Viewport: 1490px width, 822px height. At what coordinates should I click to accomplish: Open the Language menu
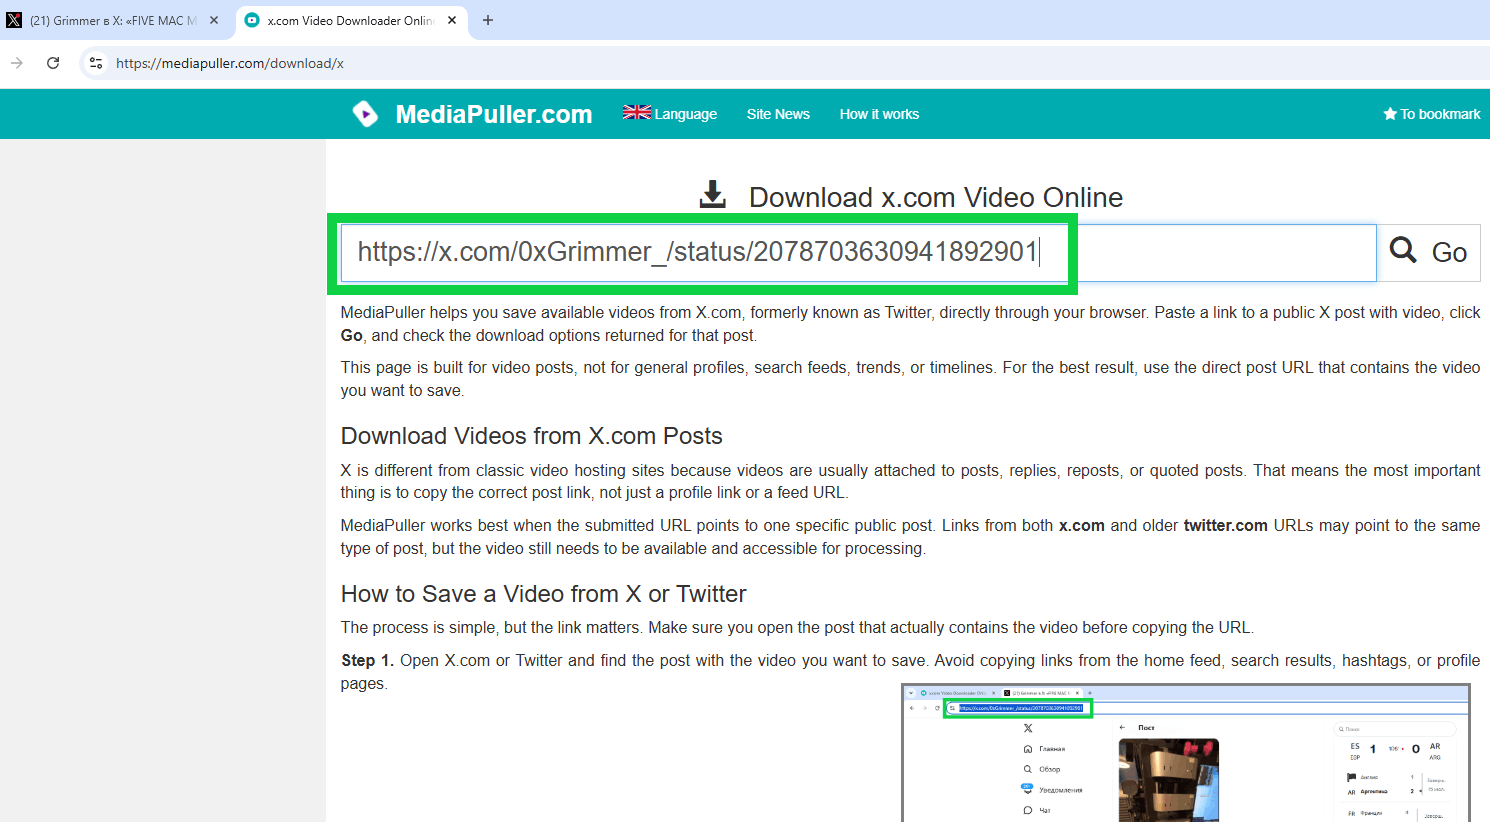(670, 114)
